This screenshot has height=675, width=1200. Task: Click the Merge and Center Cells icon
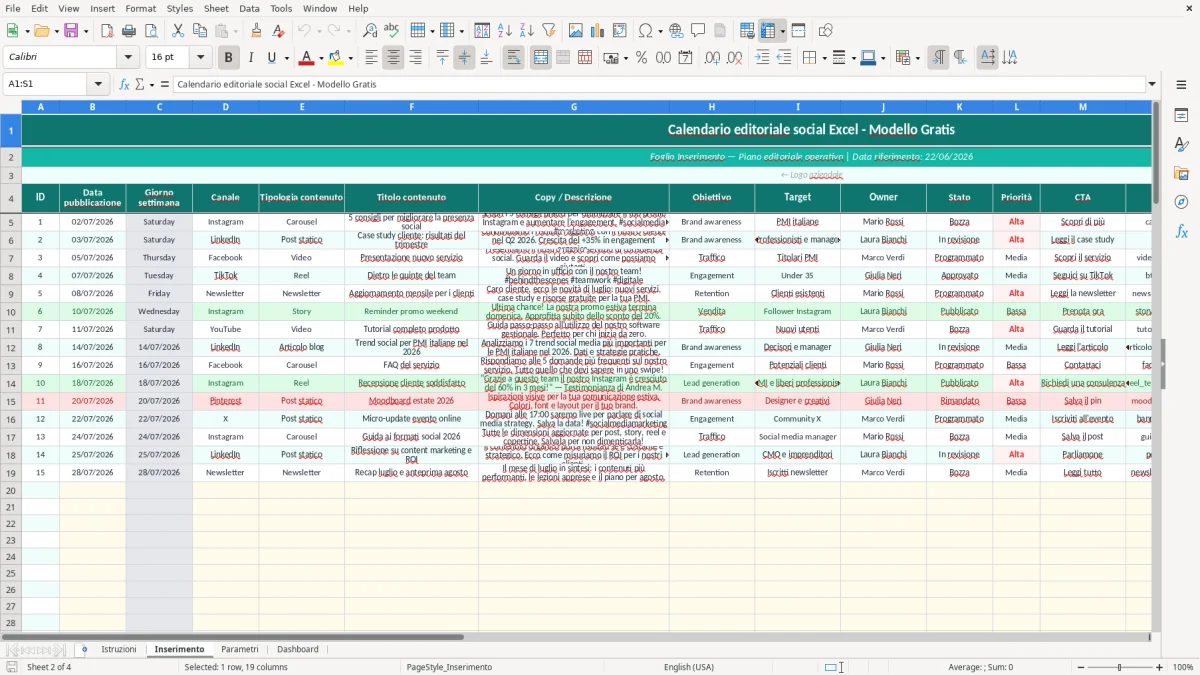click(x=541, y=58)
